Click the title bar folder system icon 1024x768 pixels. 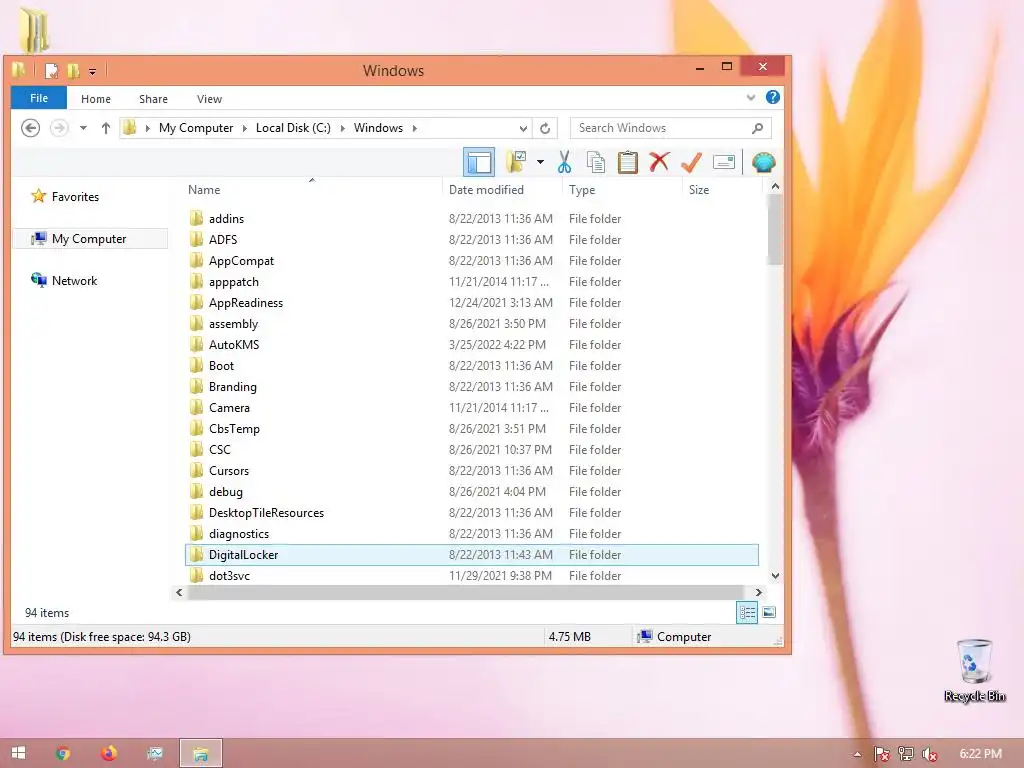point(19,70)
